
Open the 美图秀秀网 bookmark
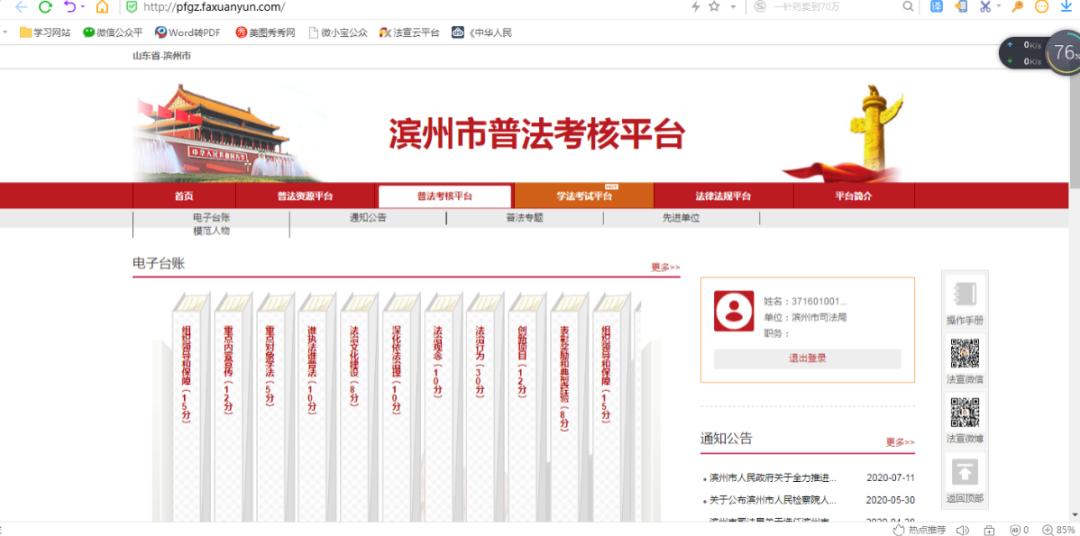[x=265, y=32]
